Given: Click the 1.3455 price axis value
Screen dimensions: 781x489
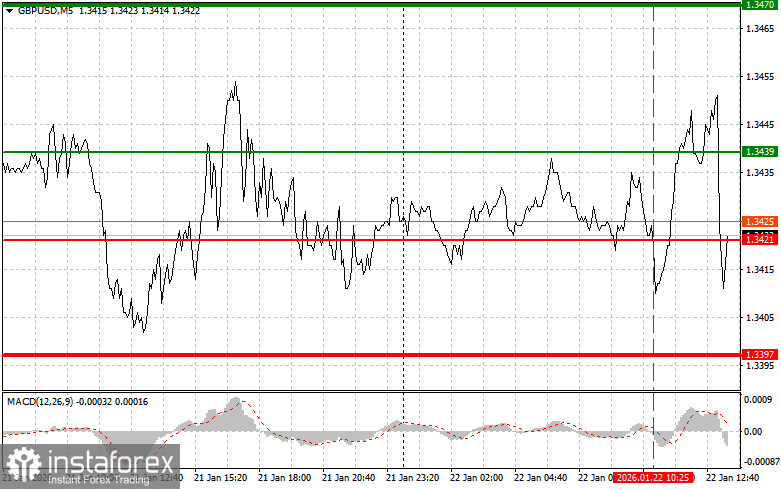Looking at the screenshot, I should coord(760,77).
